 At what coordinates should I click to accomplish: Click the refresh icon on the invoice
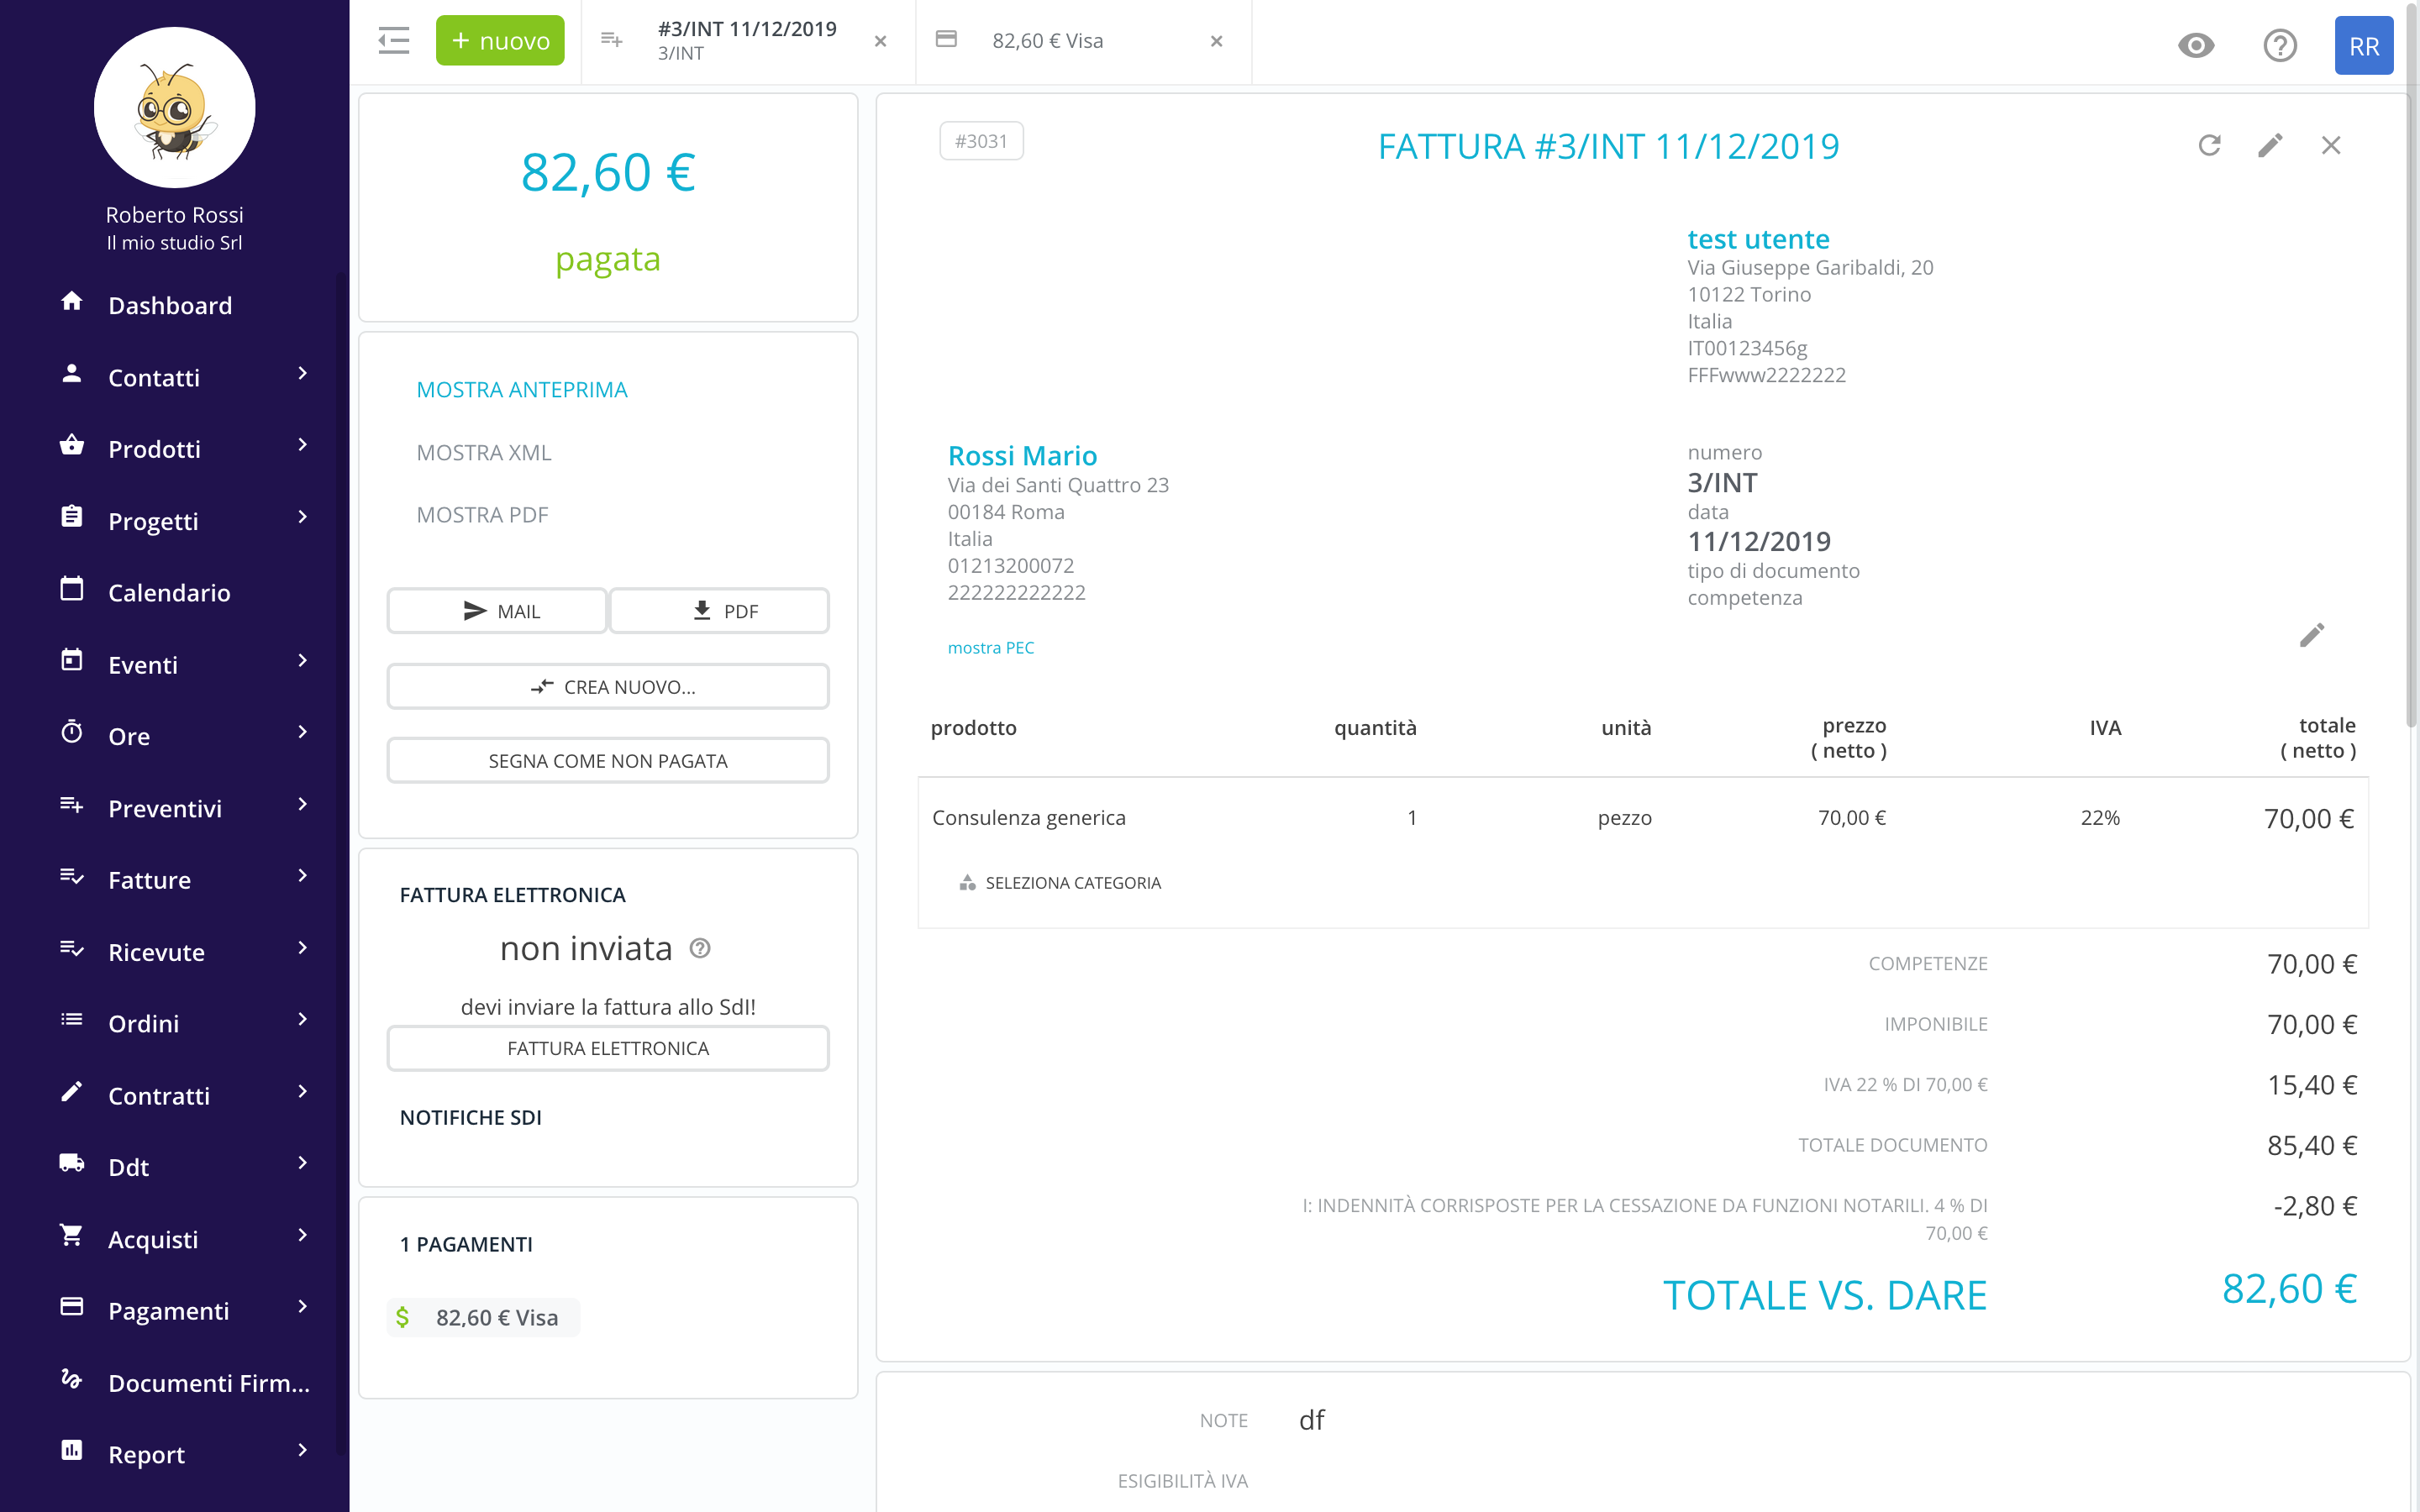(2209, 146)
